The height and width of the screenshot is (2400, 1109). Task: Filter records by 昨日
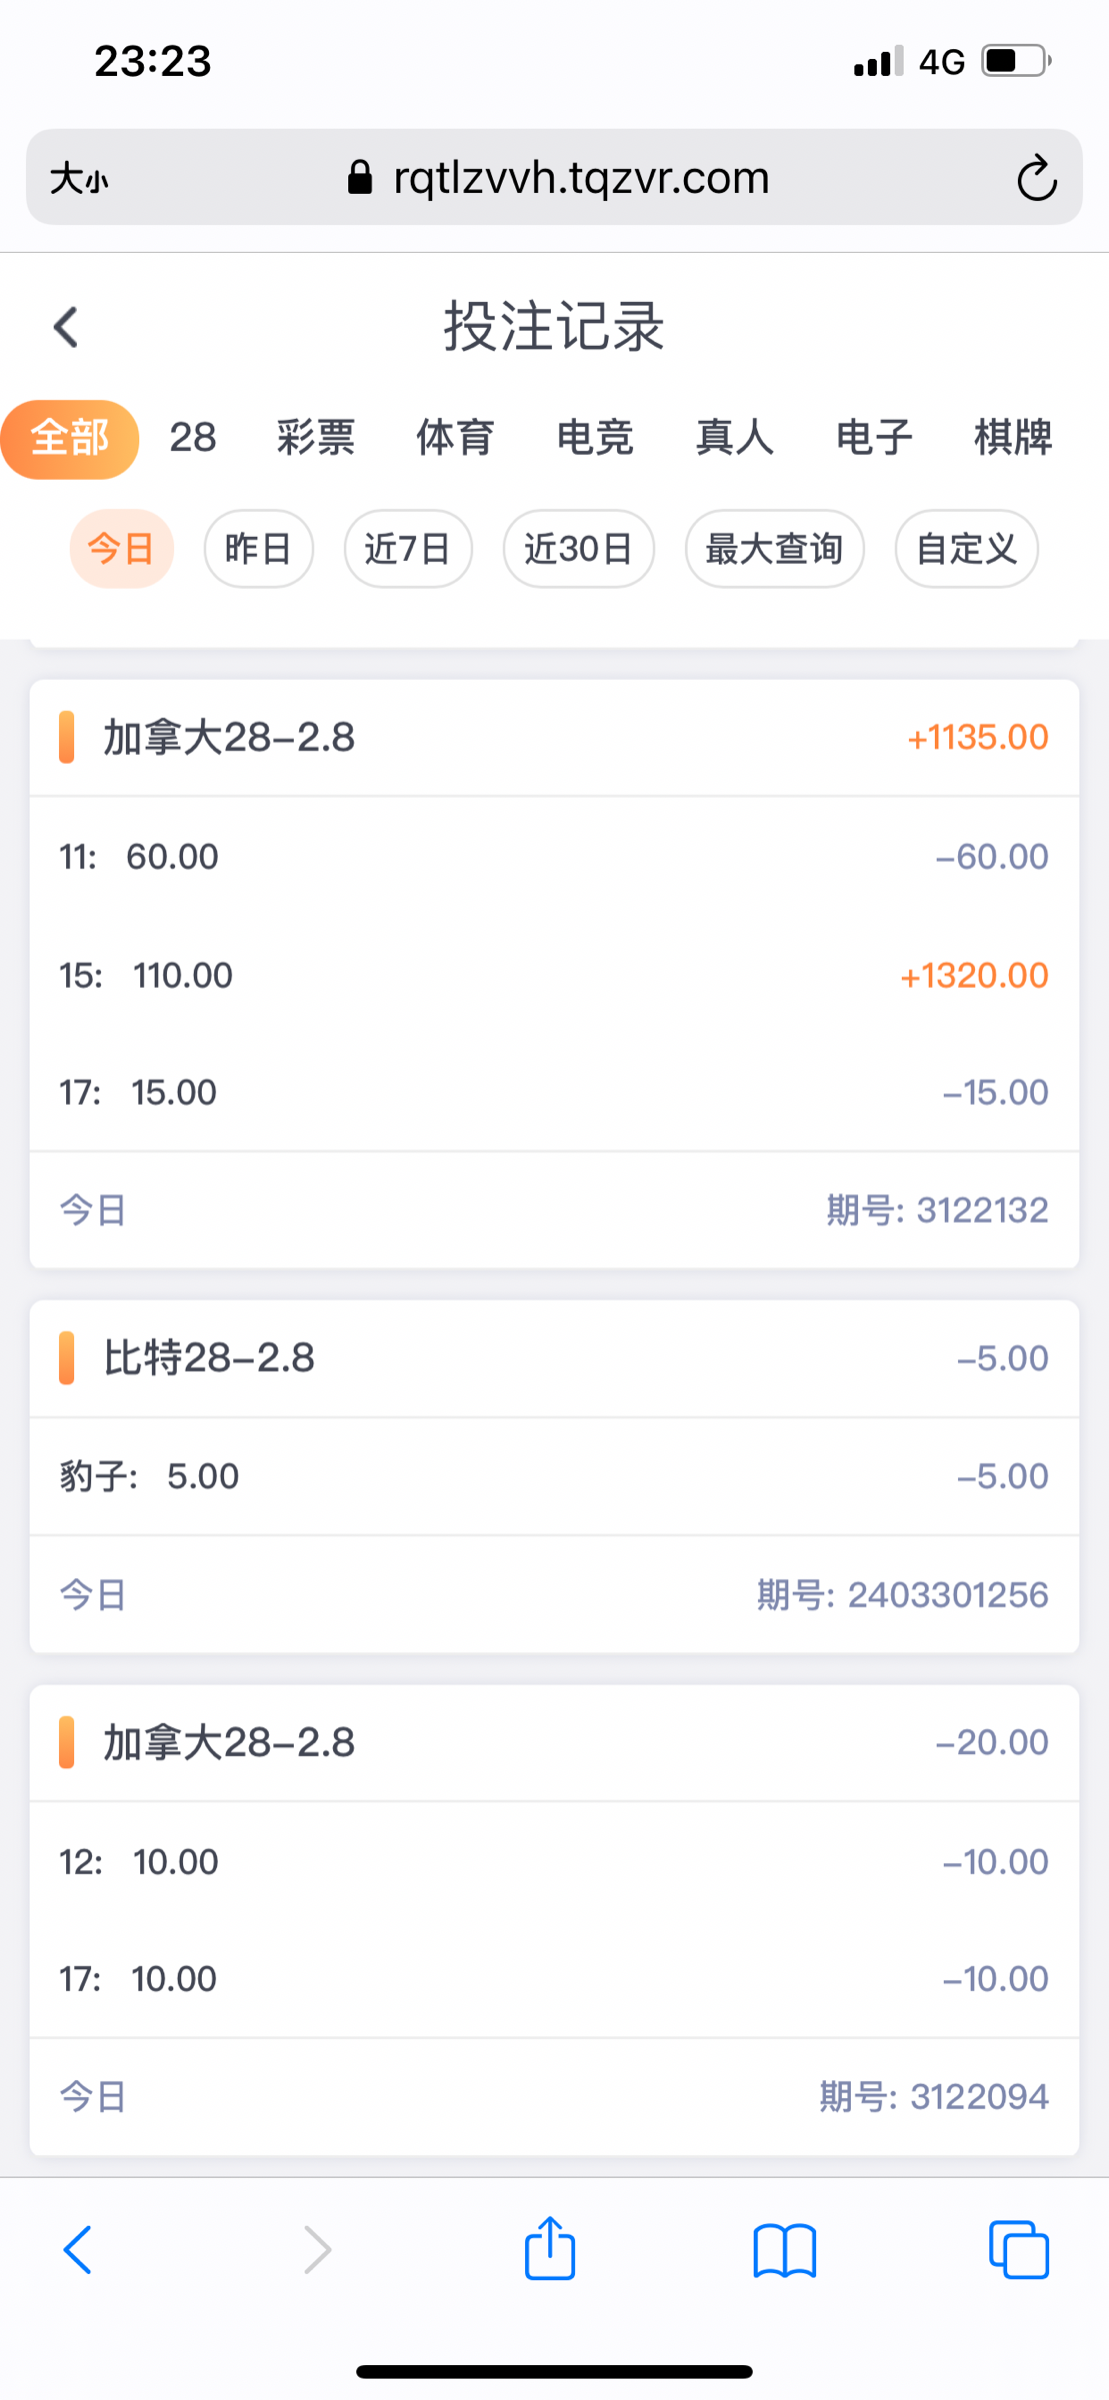coord(258,549)
